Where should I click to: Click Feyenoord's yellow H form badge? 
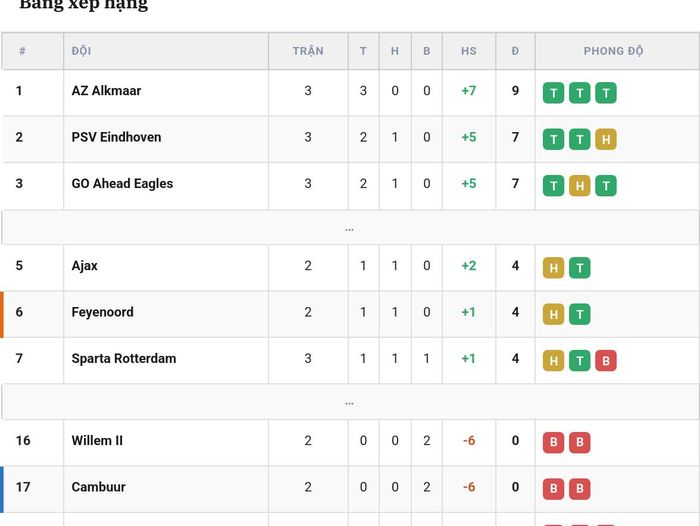tap(553, 314)
